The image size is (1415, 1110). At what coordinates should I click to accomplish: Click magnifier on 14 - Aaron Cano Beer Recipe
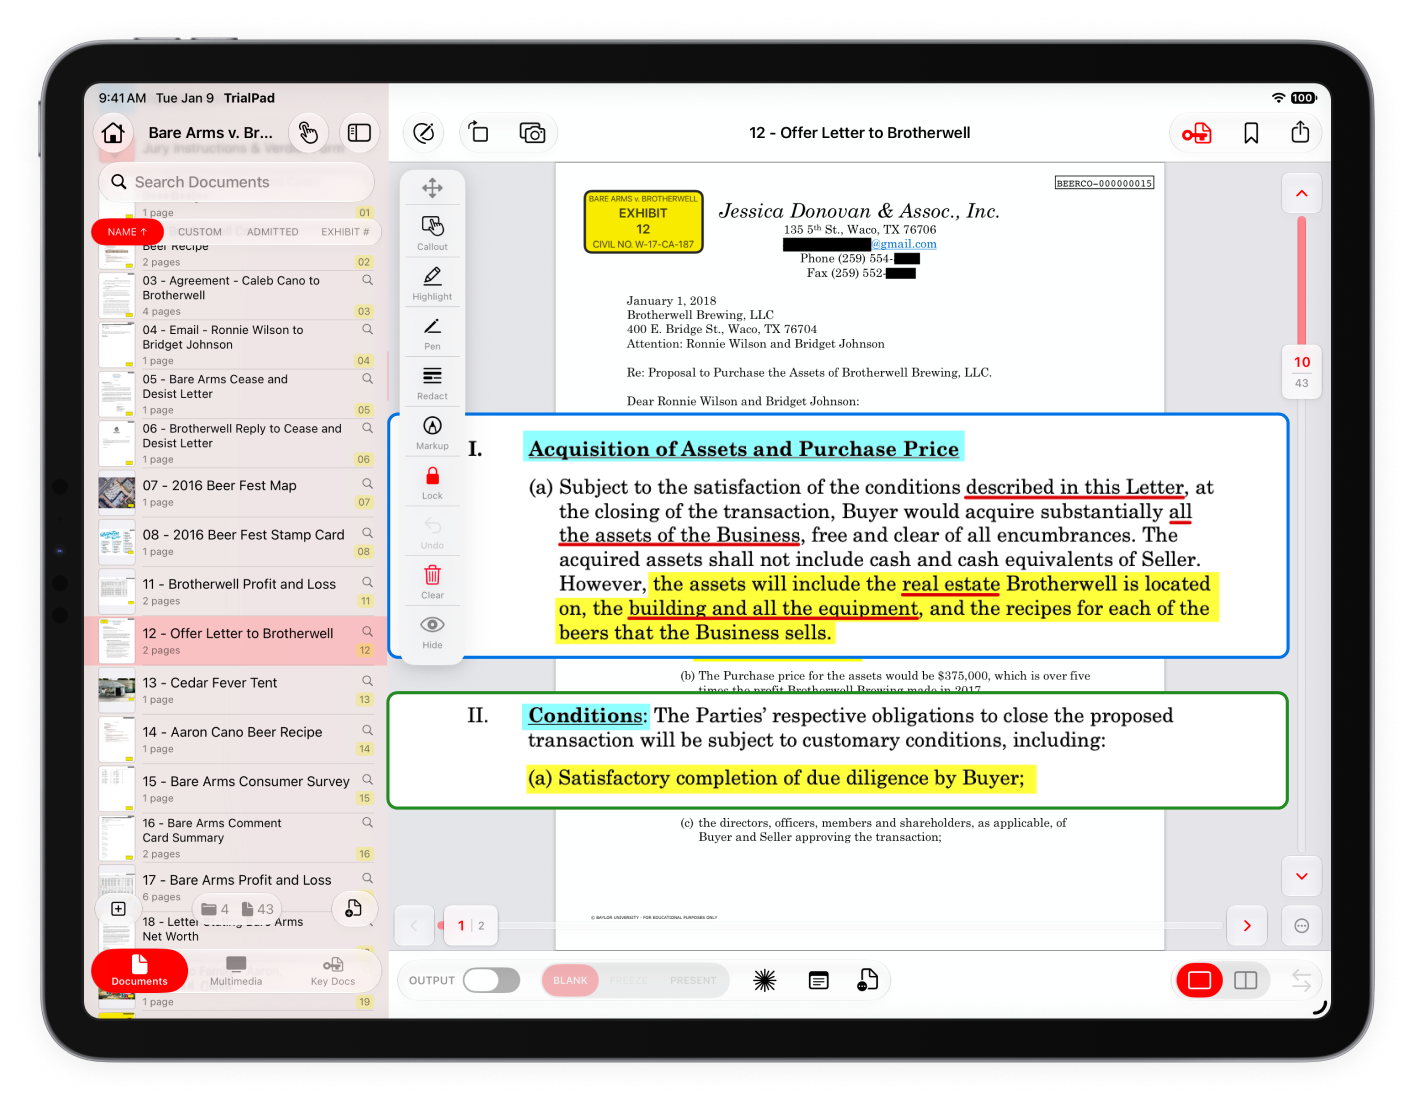click(367, 730)
